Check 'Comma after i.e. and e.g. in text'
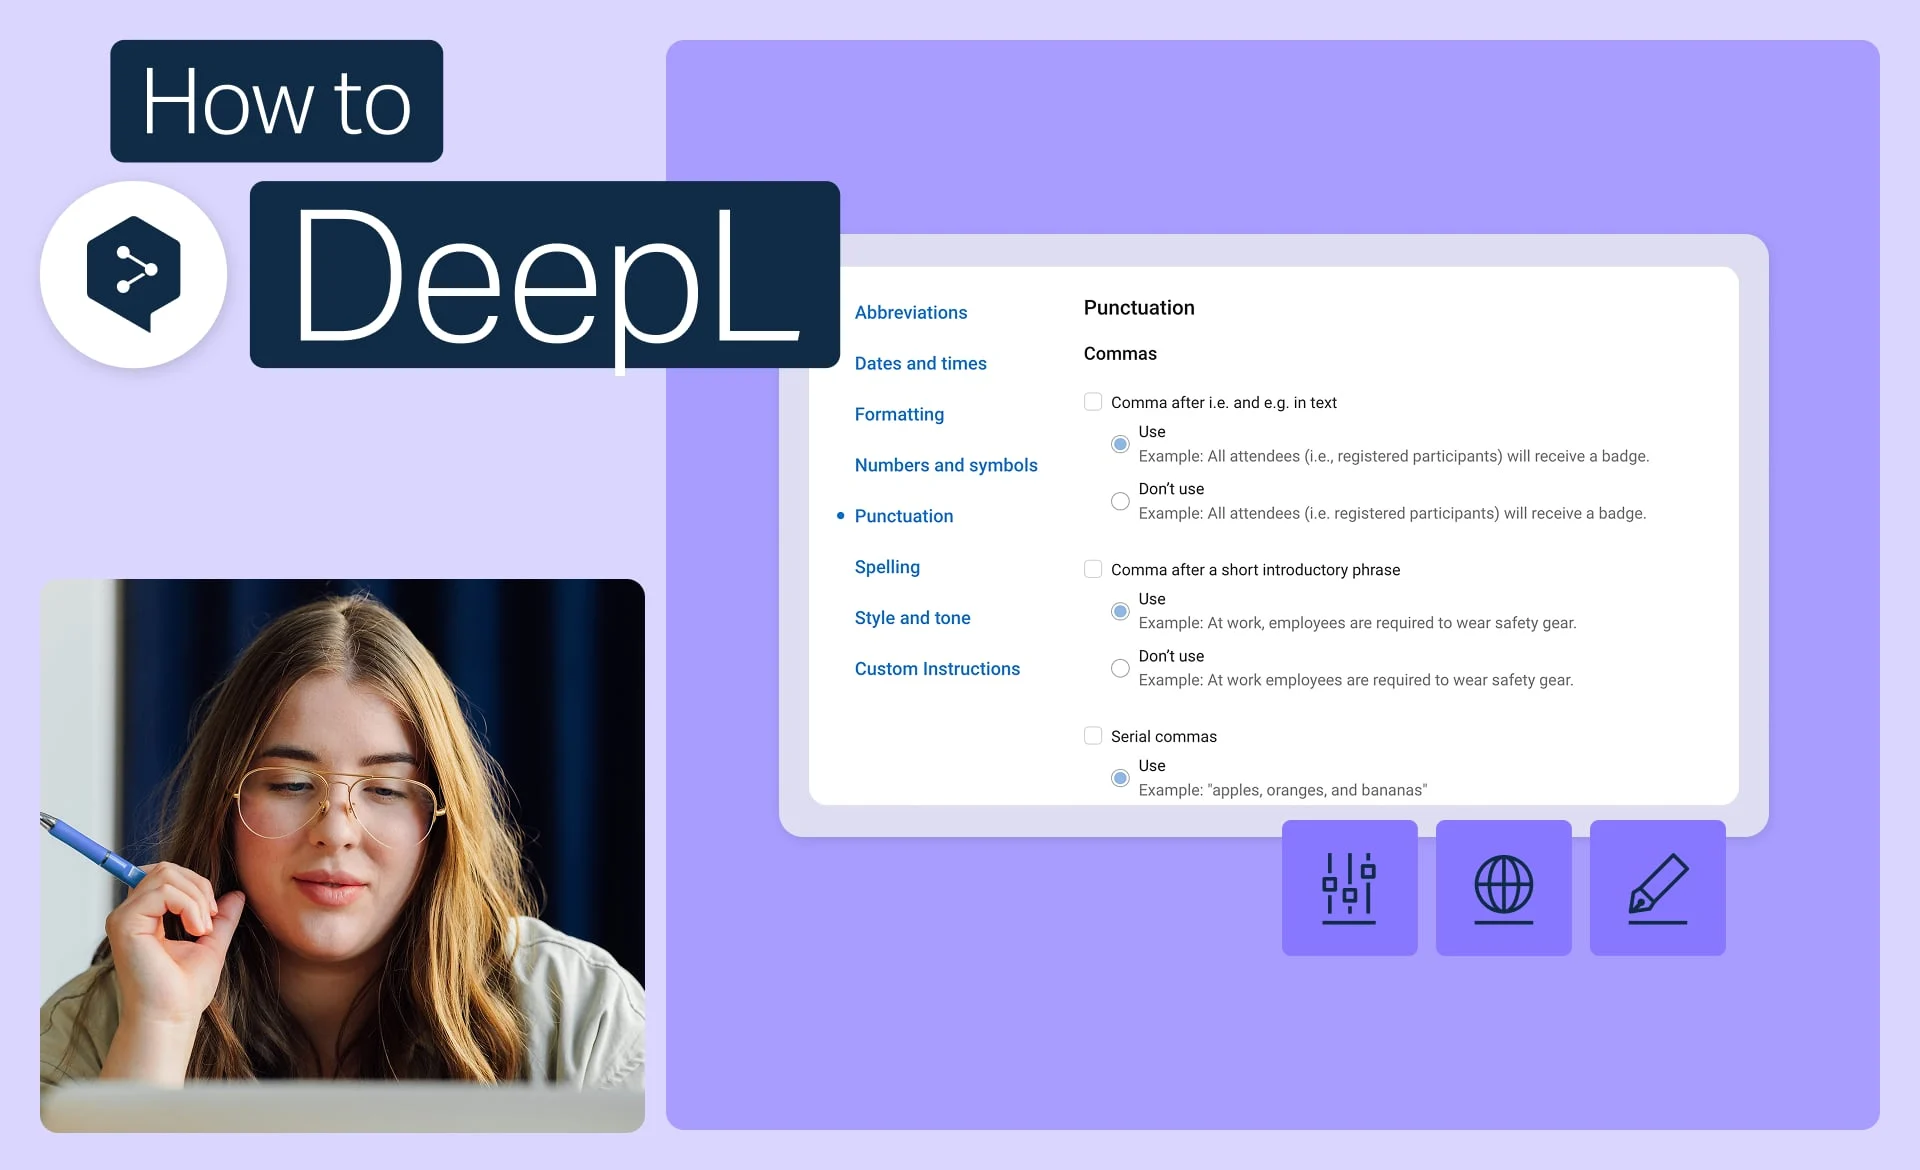 point(1093,402)
